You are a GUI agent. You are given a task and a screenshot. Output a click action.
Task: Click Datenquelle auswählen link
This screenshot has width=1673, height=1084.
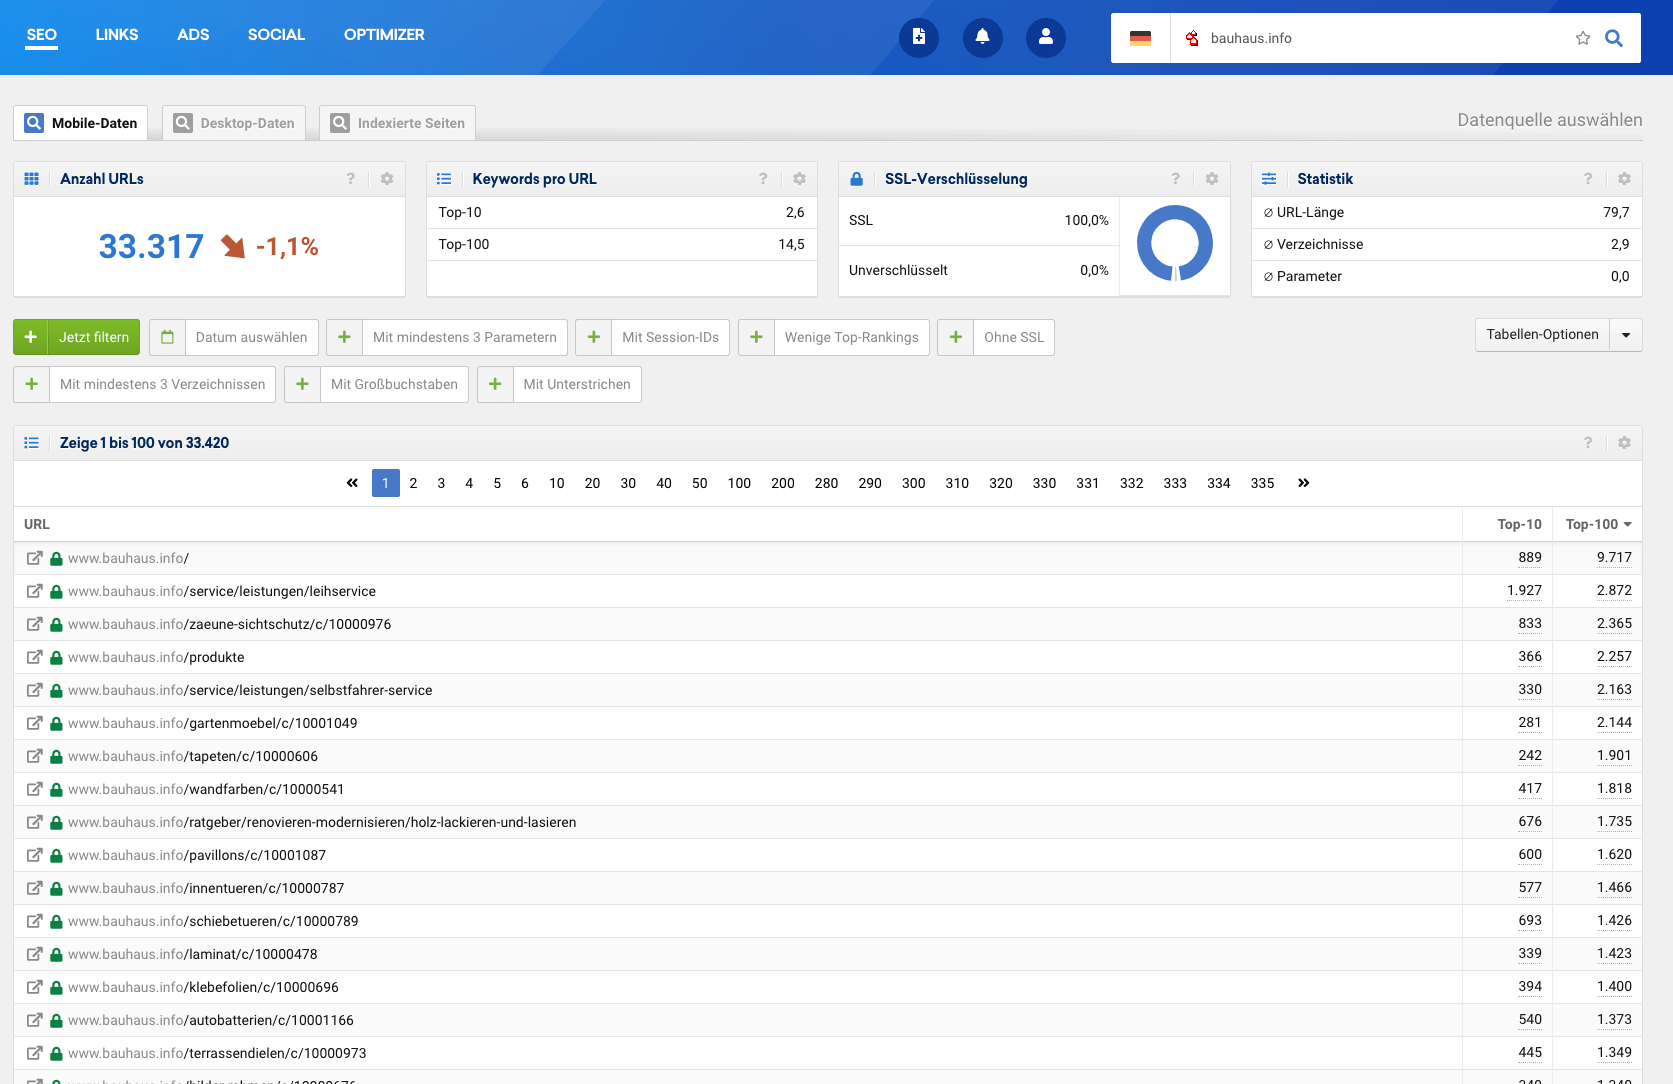click(x=1549, y=120)
